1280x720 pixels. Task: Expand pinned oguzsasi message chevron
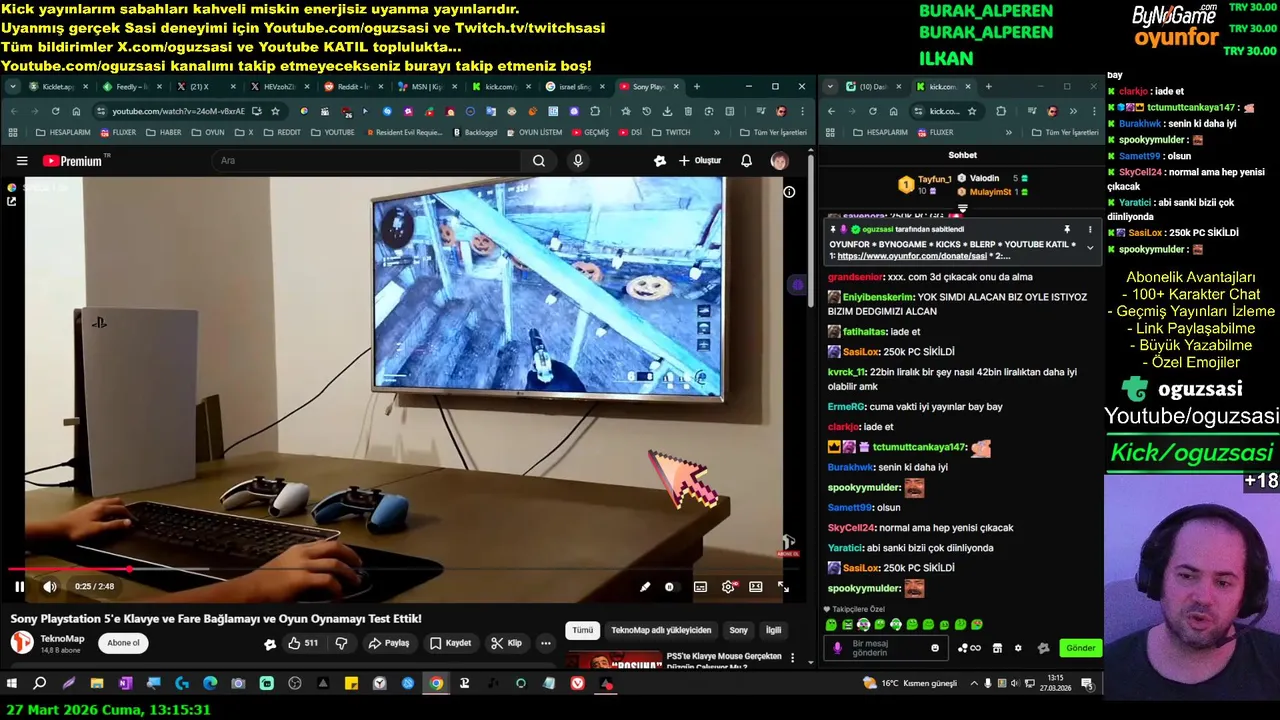pos(1090,247)
